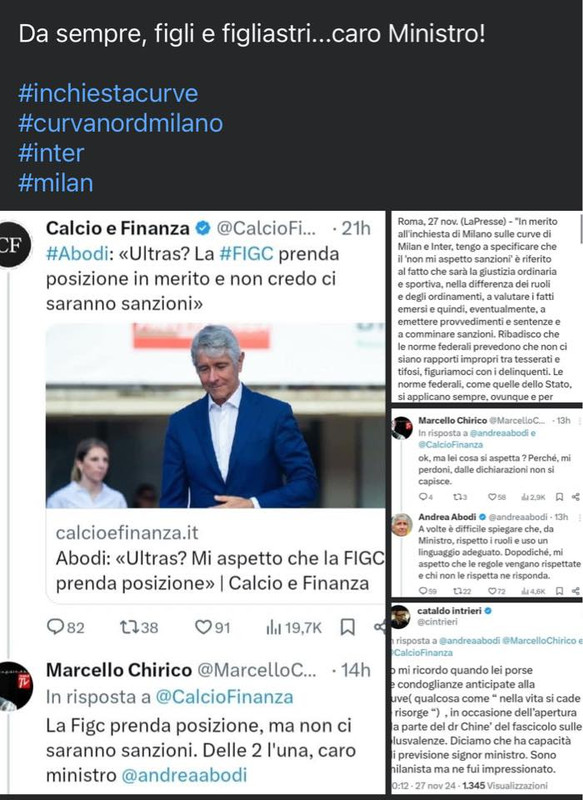Open the #Abodi hashtag in tweet
This screenshot has height=800, width=583.
click(78, 254)
